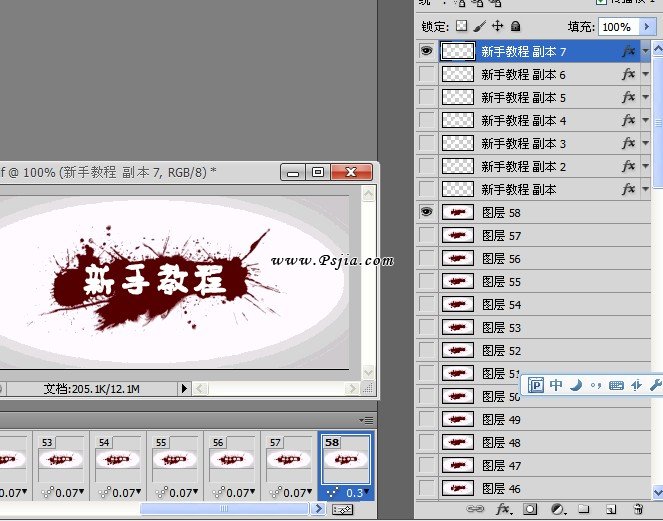Show 图层 55 layer visibility
The image size is (663, 521).
click(x=427, y=281)
